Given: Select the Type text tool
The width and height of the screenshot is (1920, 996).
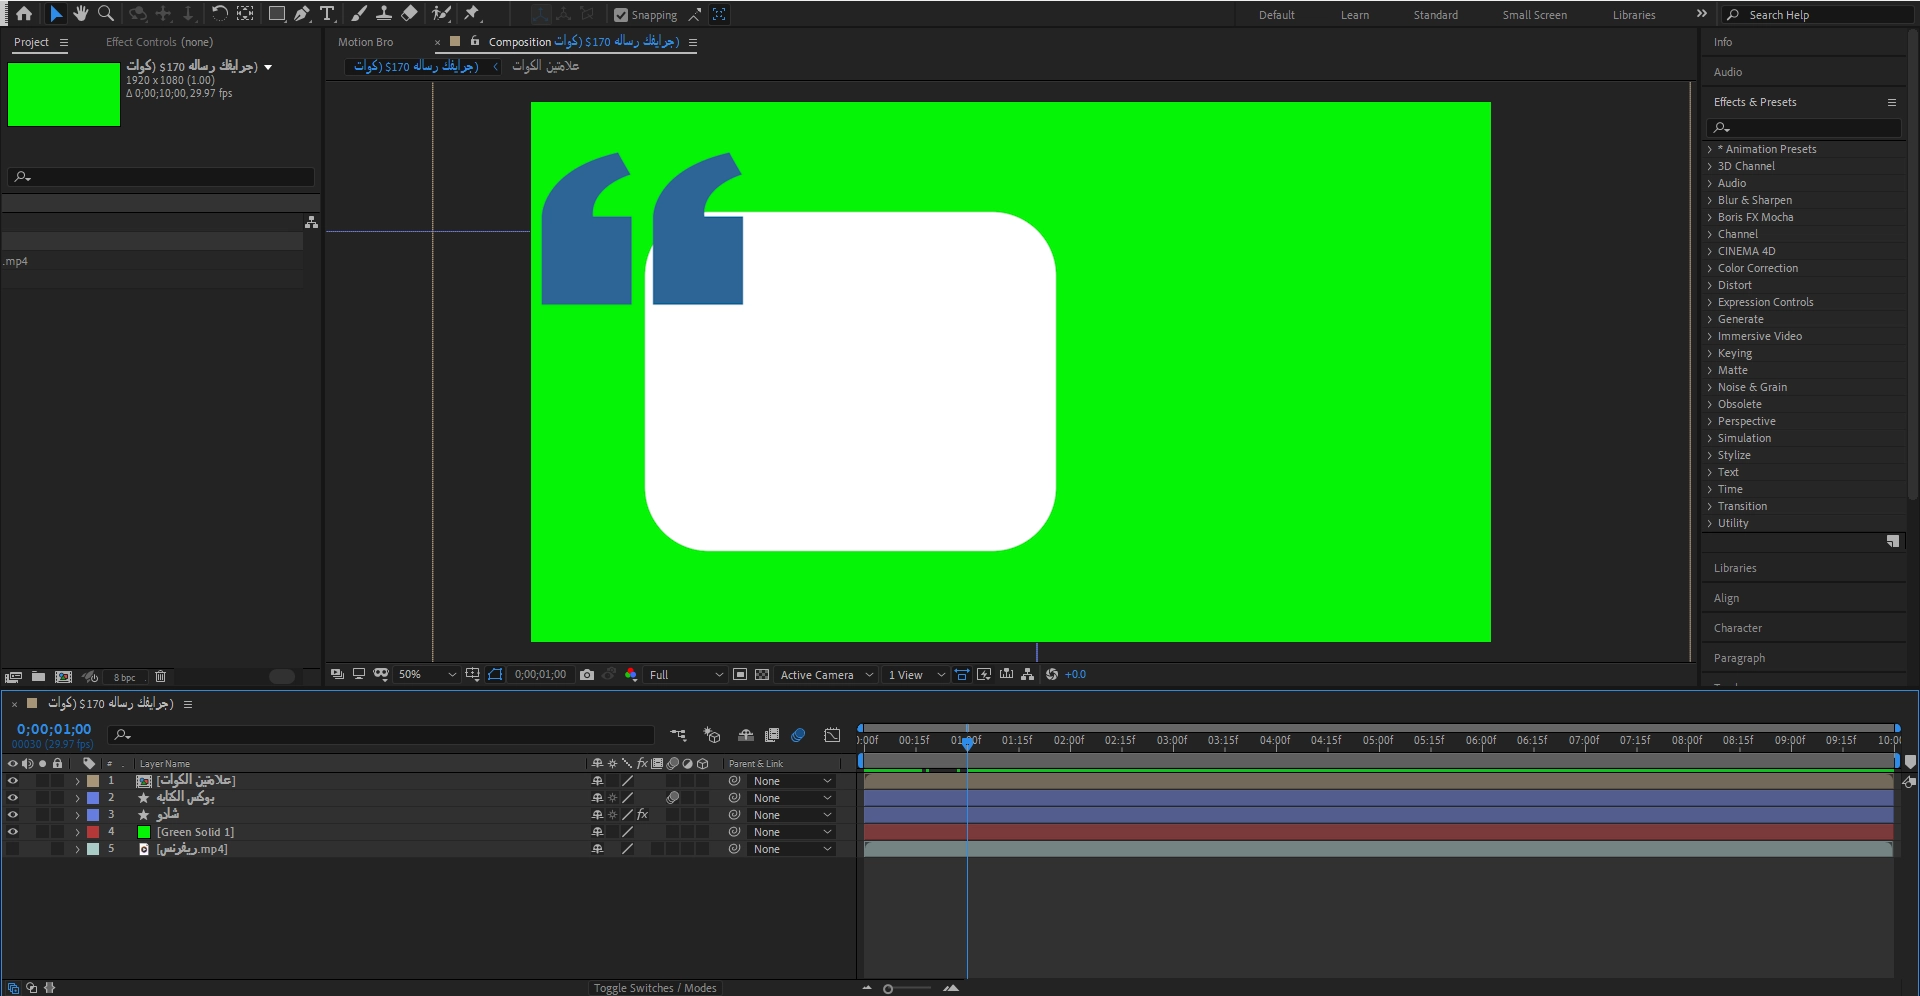Looking at the screenshot, I should (x=327, y=14).
